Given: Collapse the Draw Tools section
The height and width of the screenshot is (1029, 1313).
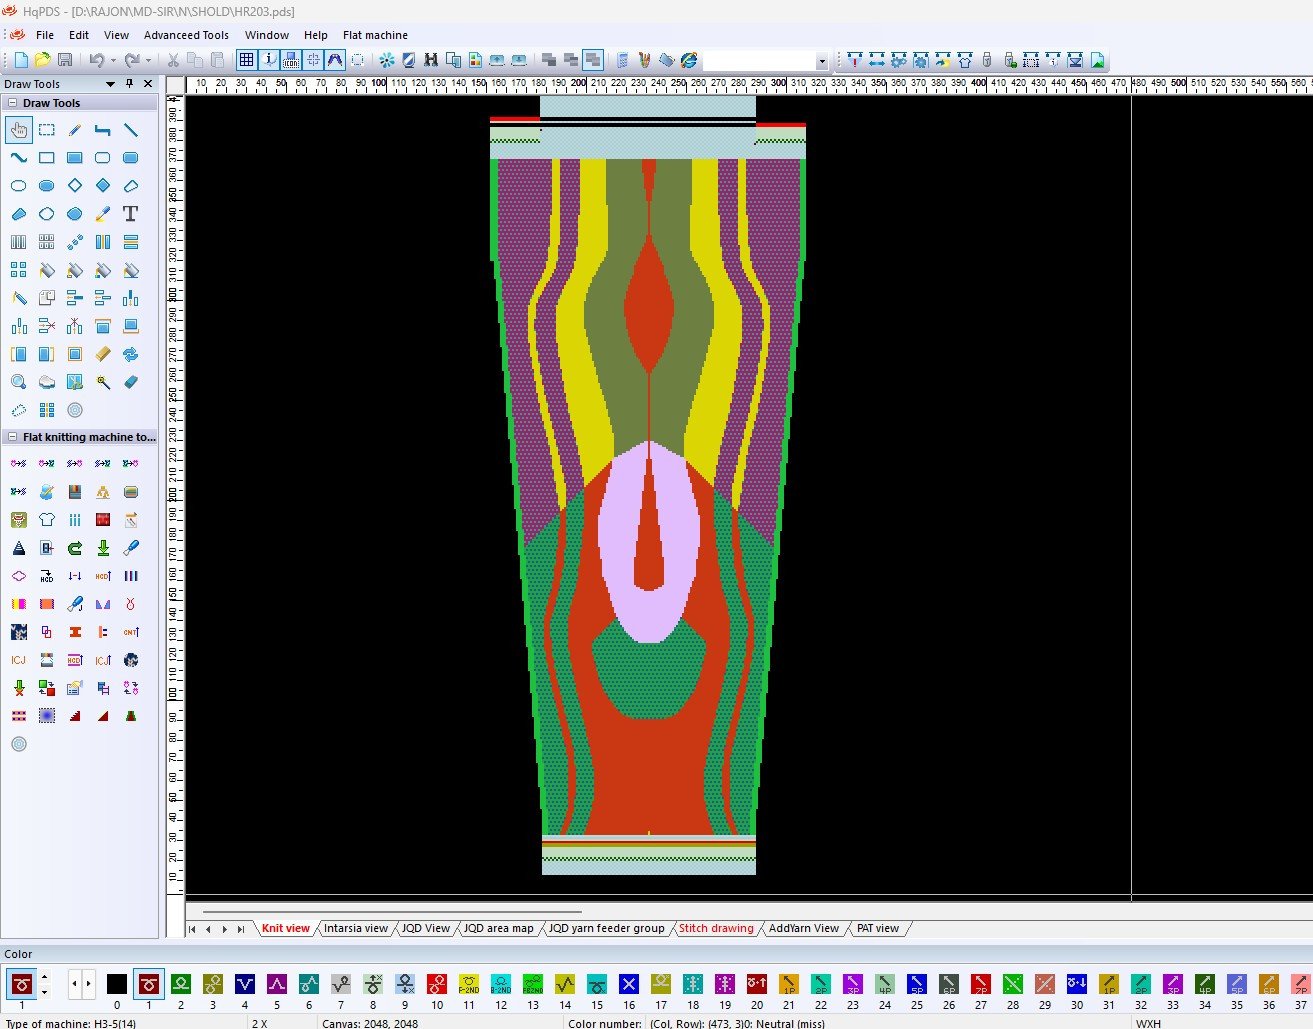Looking at the screenshot, I should (13, 103).
